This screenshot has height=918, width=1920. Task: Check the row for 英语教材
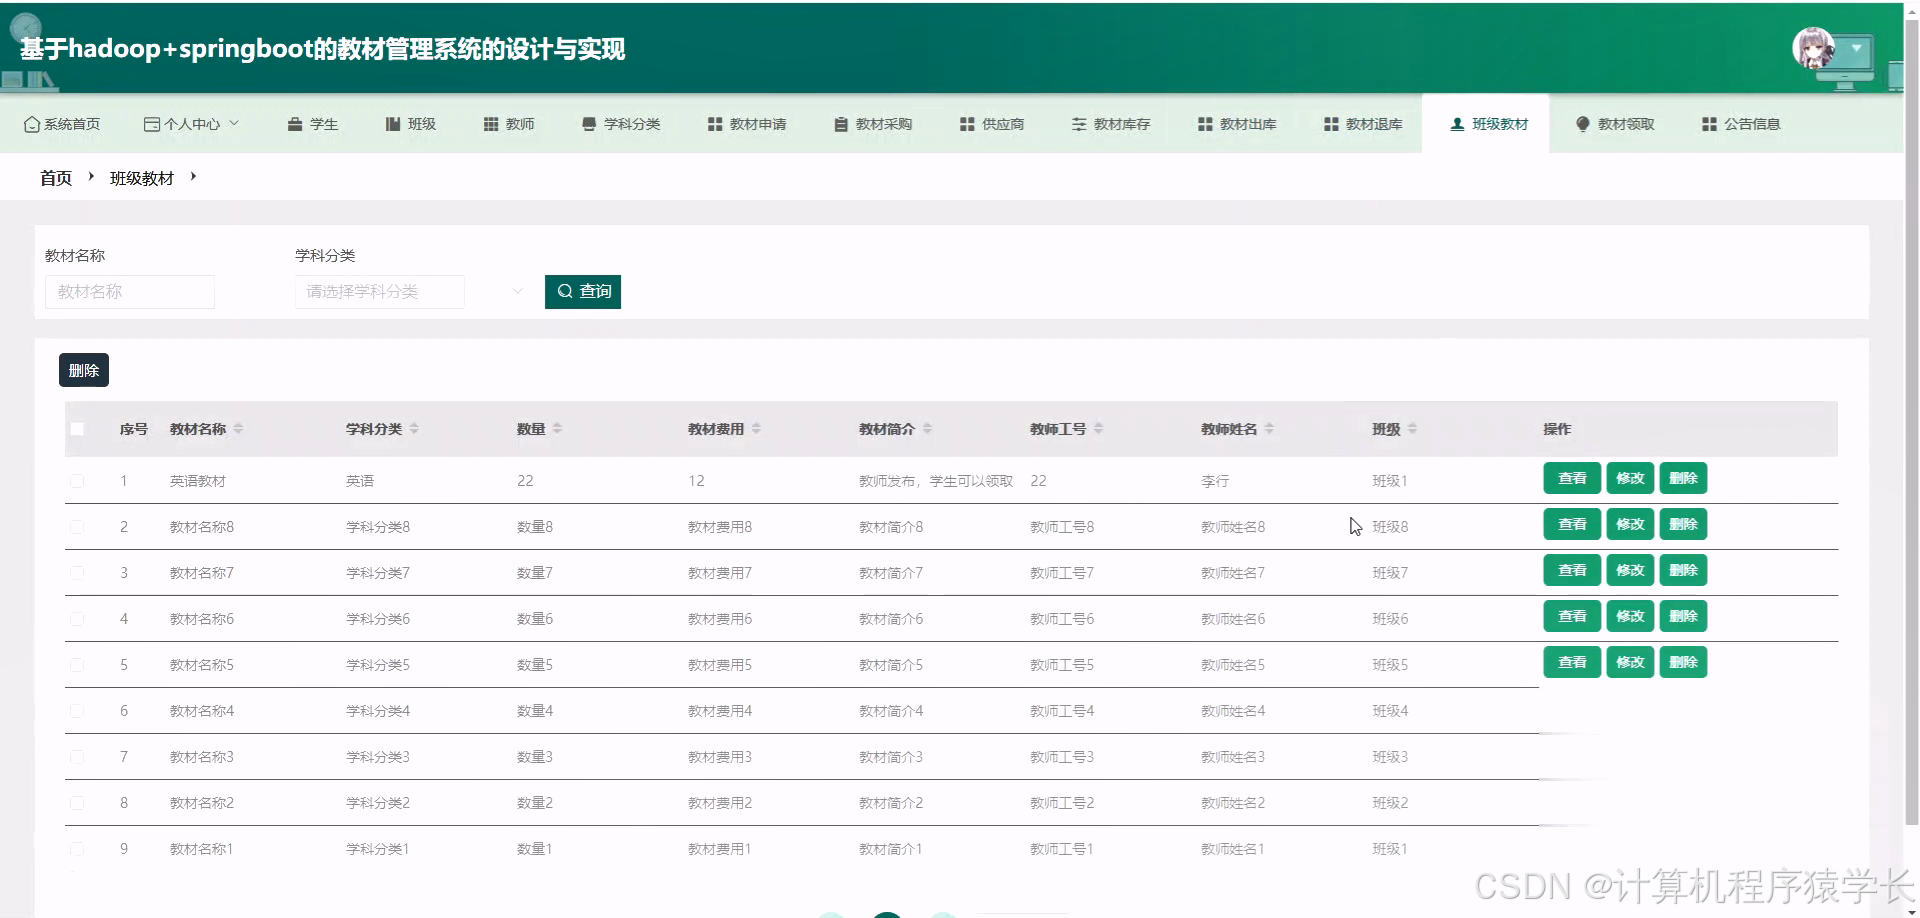[78, 480]
